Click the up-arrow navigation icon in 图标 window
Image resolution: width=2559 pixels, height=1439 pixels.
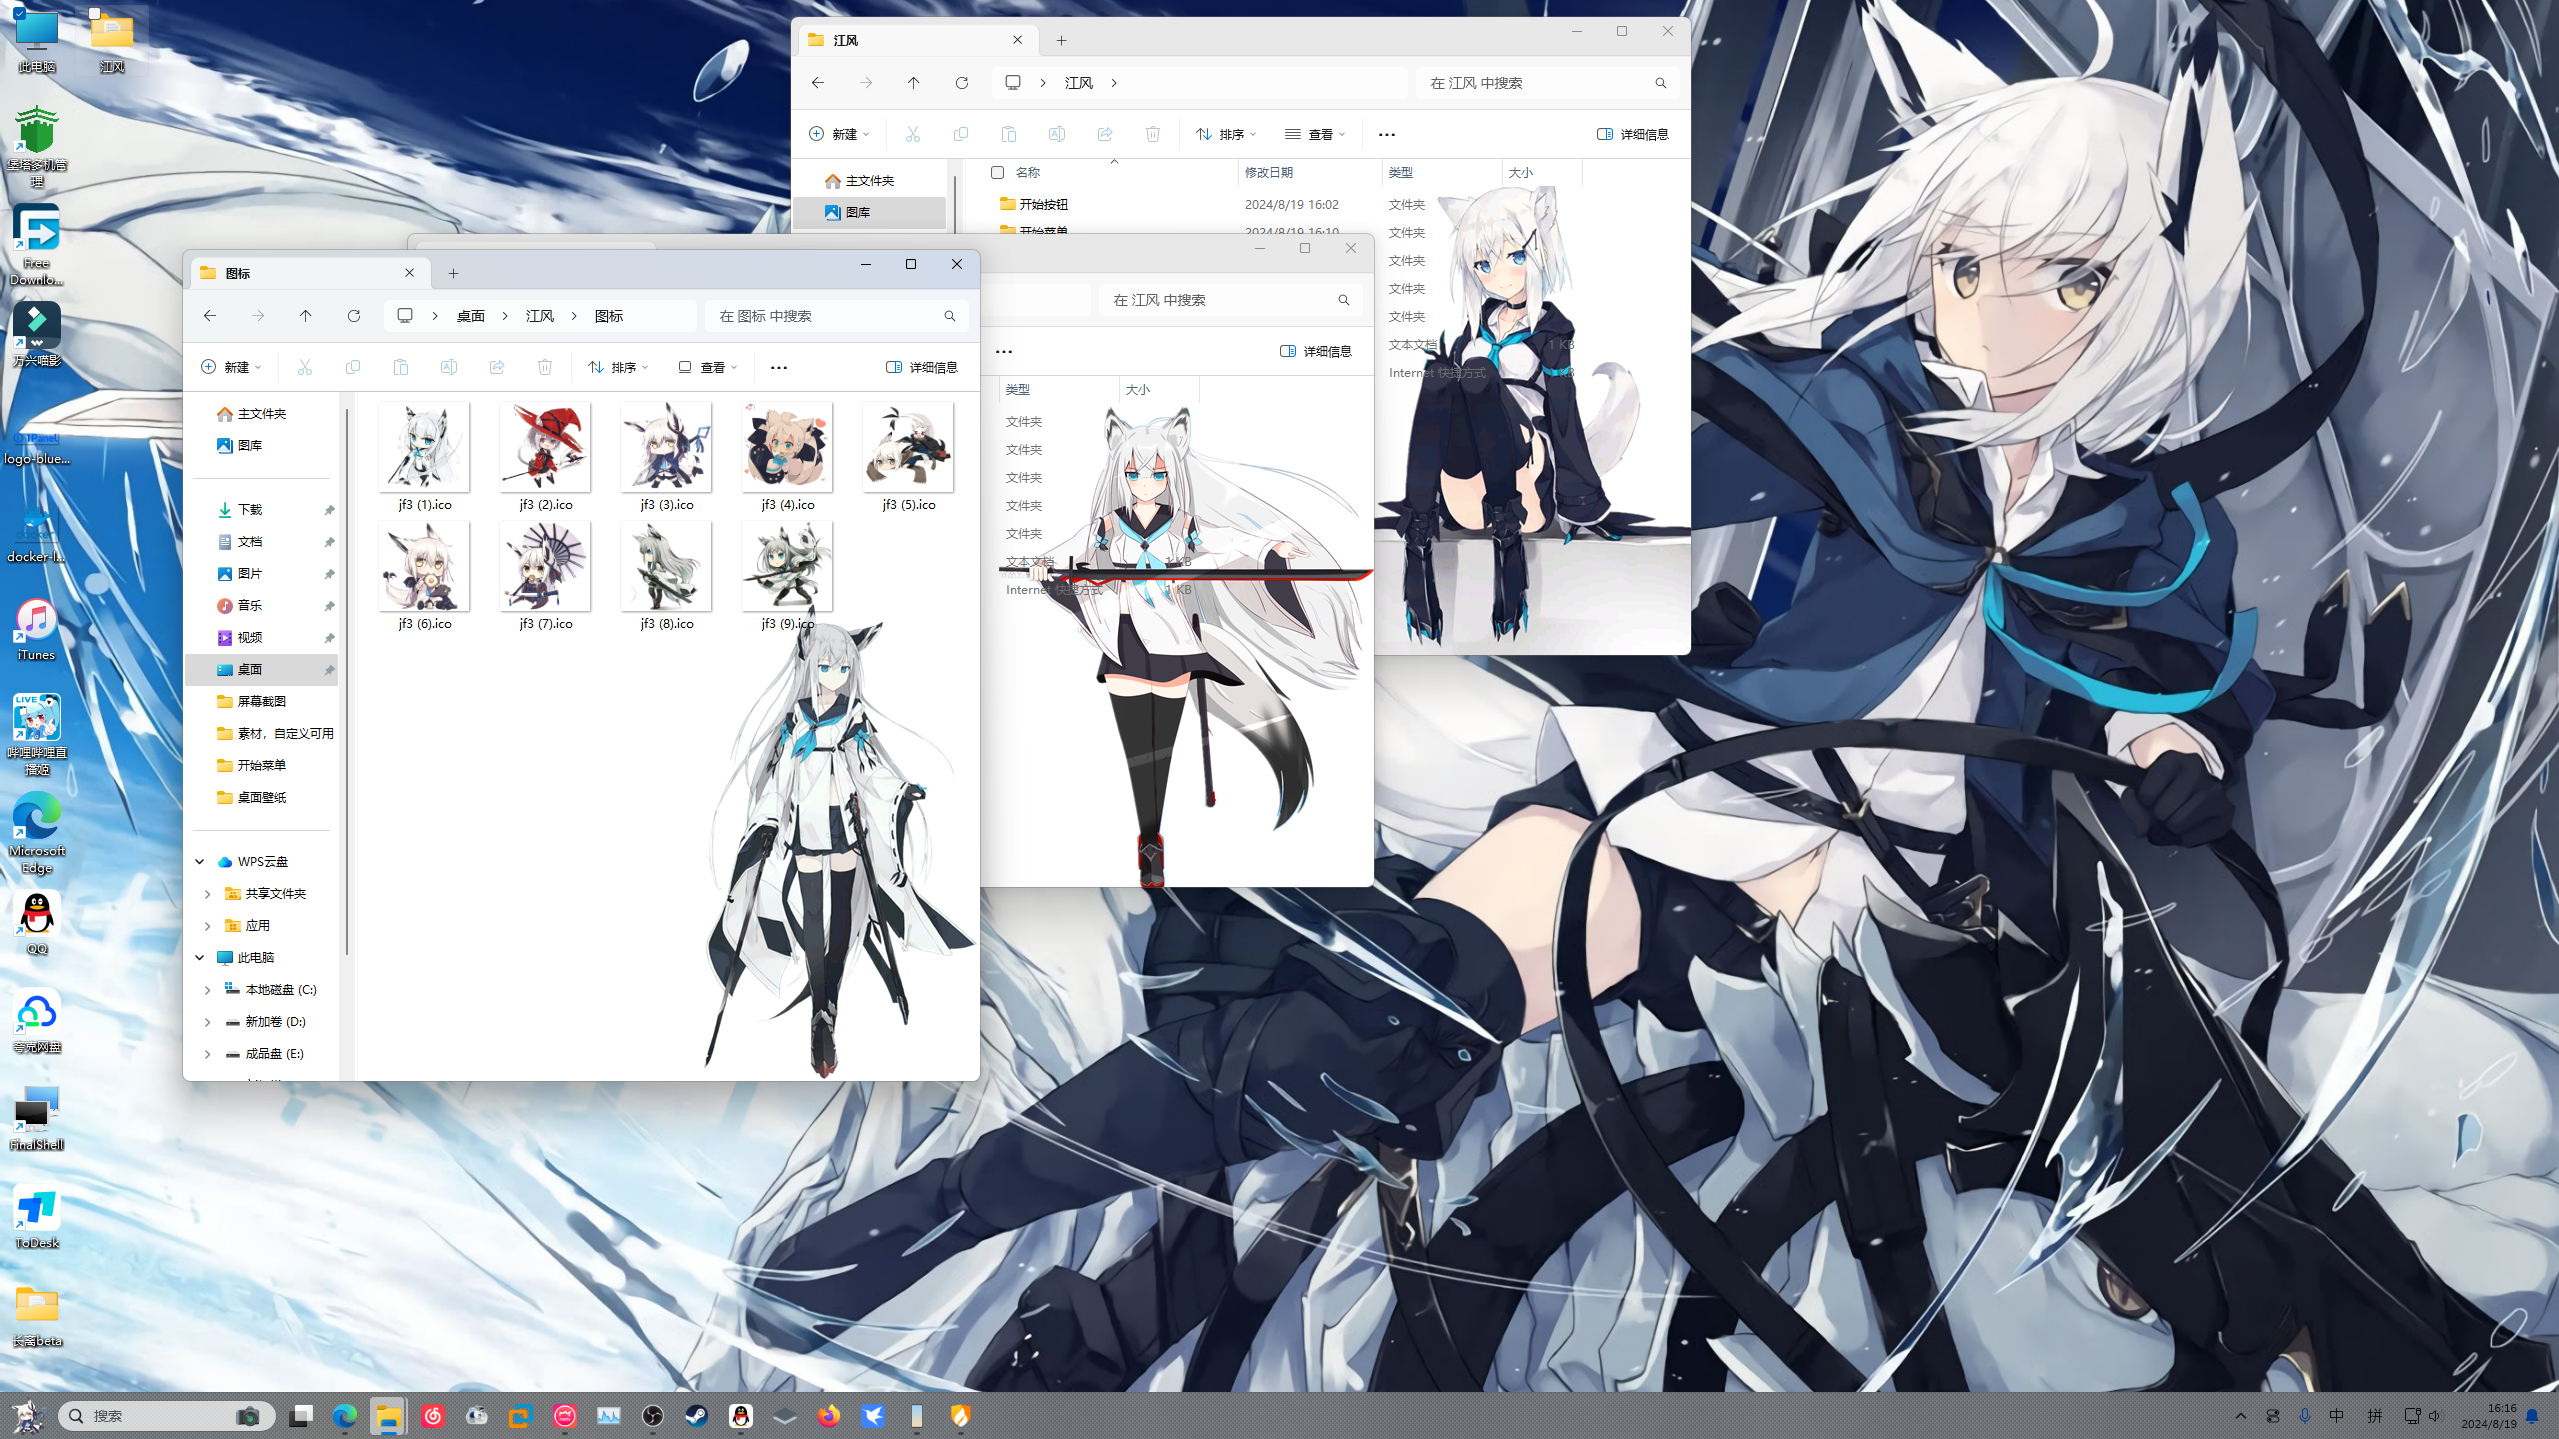[306, 316]
